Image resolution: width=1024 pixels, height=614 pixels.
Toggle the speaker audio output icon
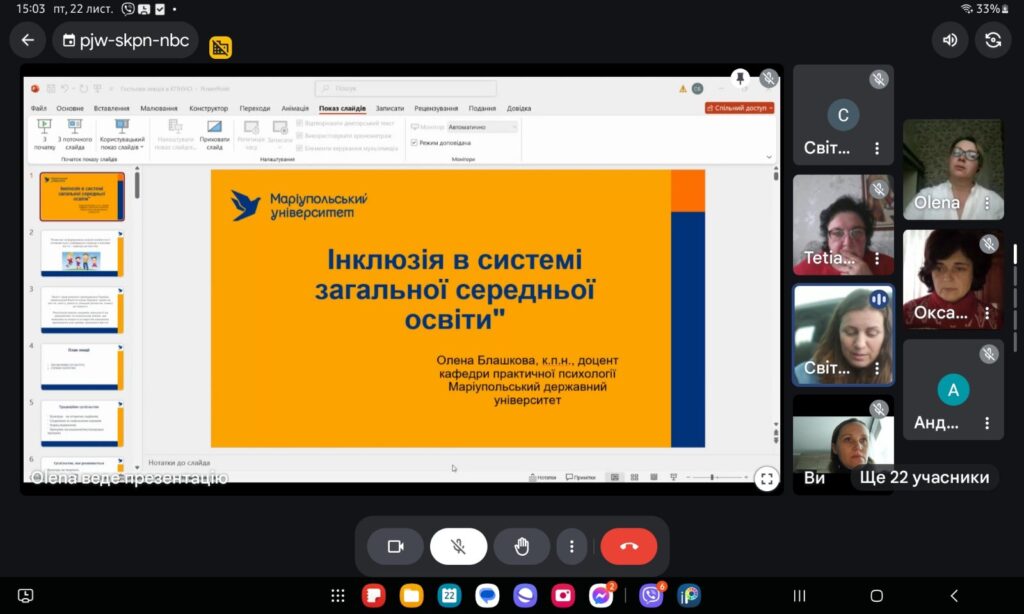click(950, 40)
